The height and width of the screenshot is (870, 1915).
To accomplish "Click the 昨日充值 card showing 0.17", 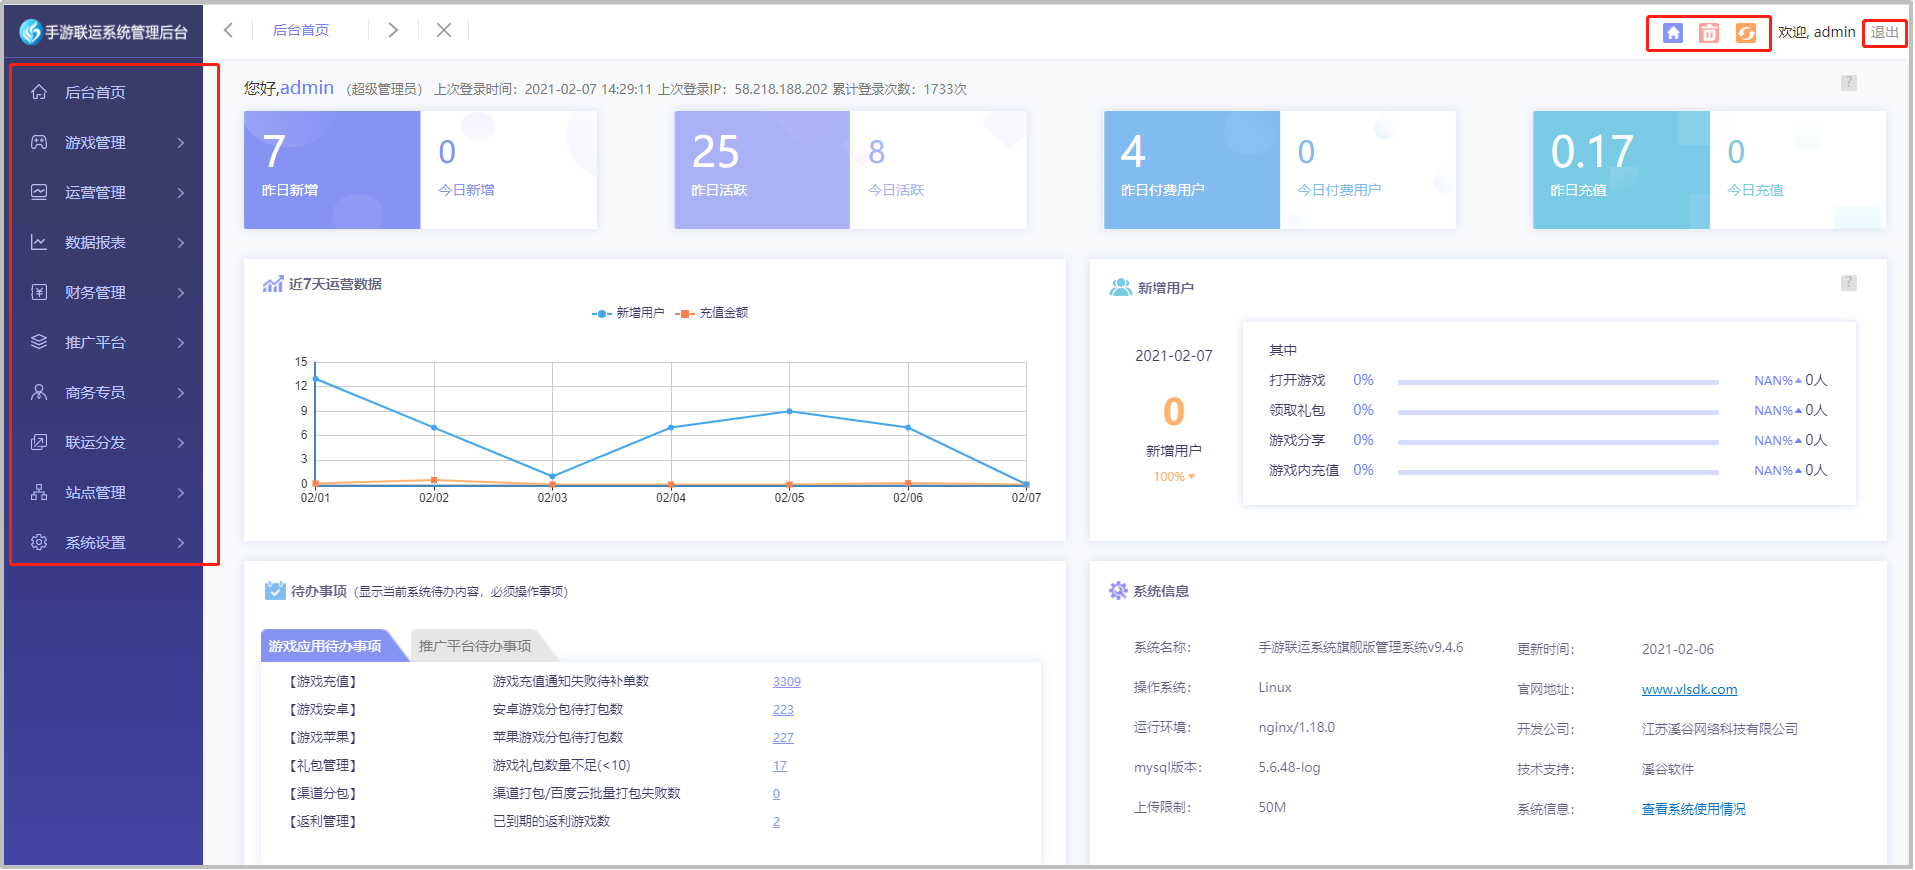I will 1621,170.
